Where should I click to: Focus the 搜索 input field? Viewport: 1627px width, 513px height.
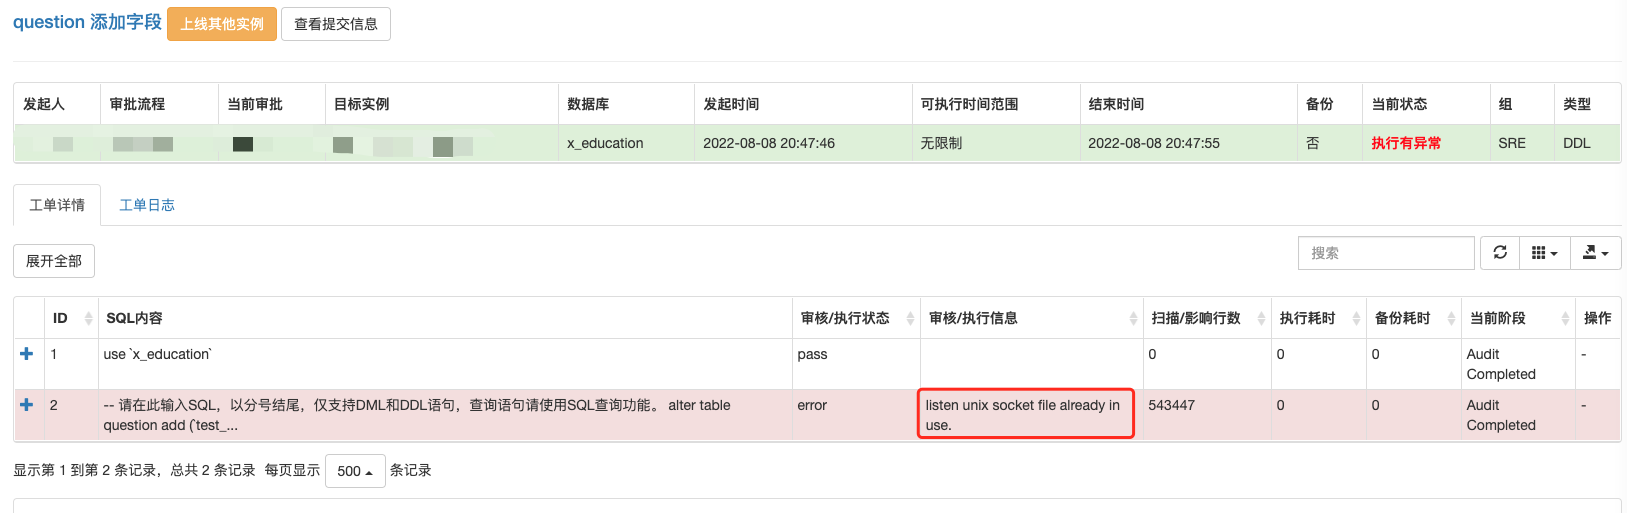1386,253
